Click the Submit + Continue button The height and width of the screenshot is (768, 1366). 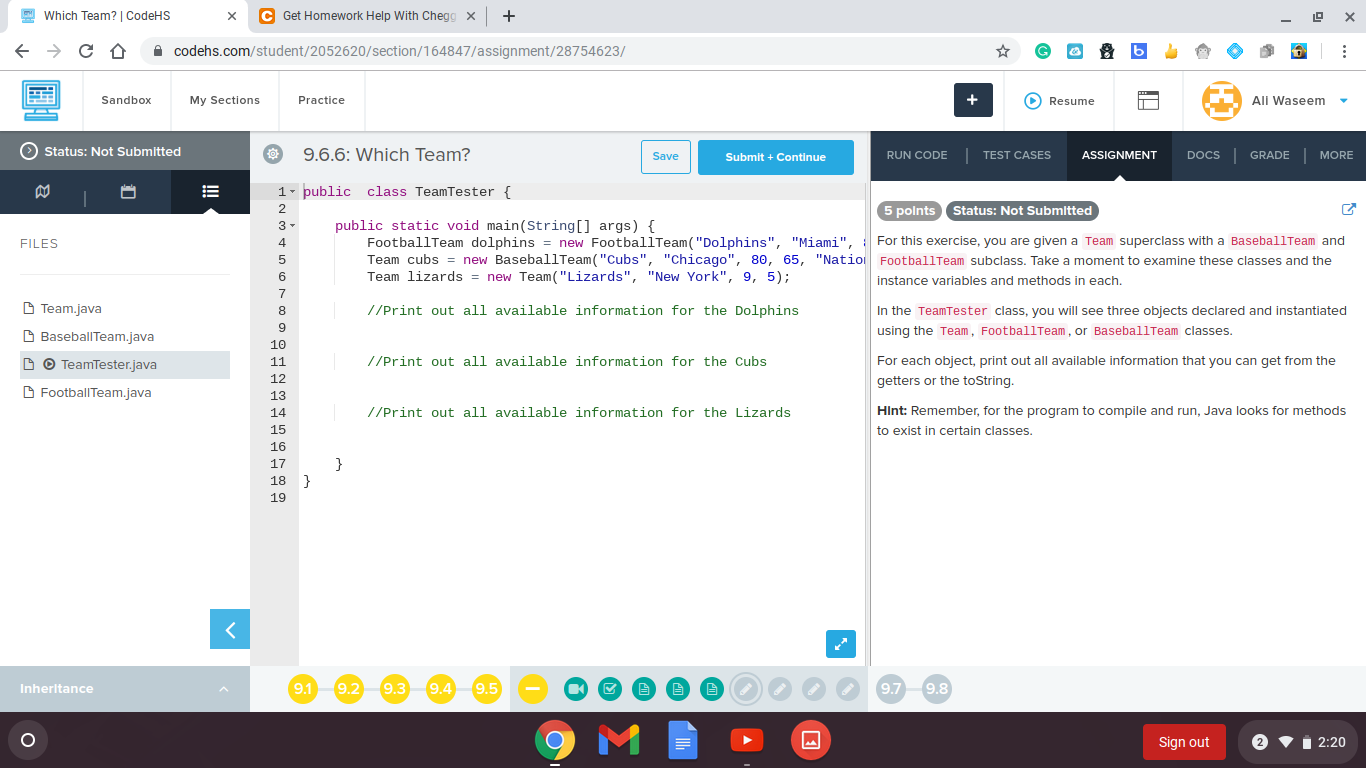coord(775,157)
